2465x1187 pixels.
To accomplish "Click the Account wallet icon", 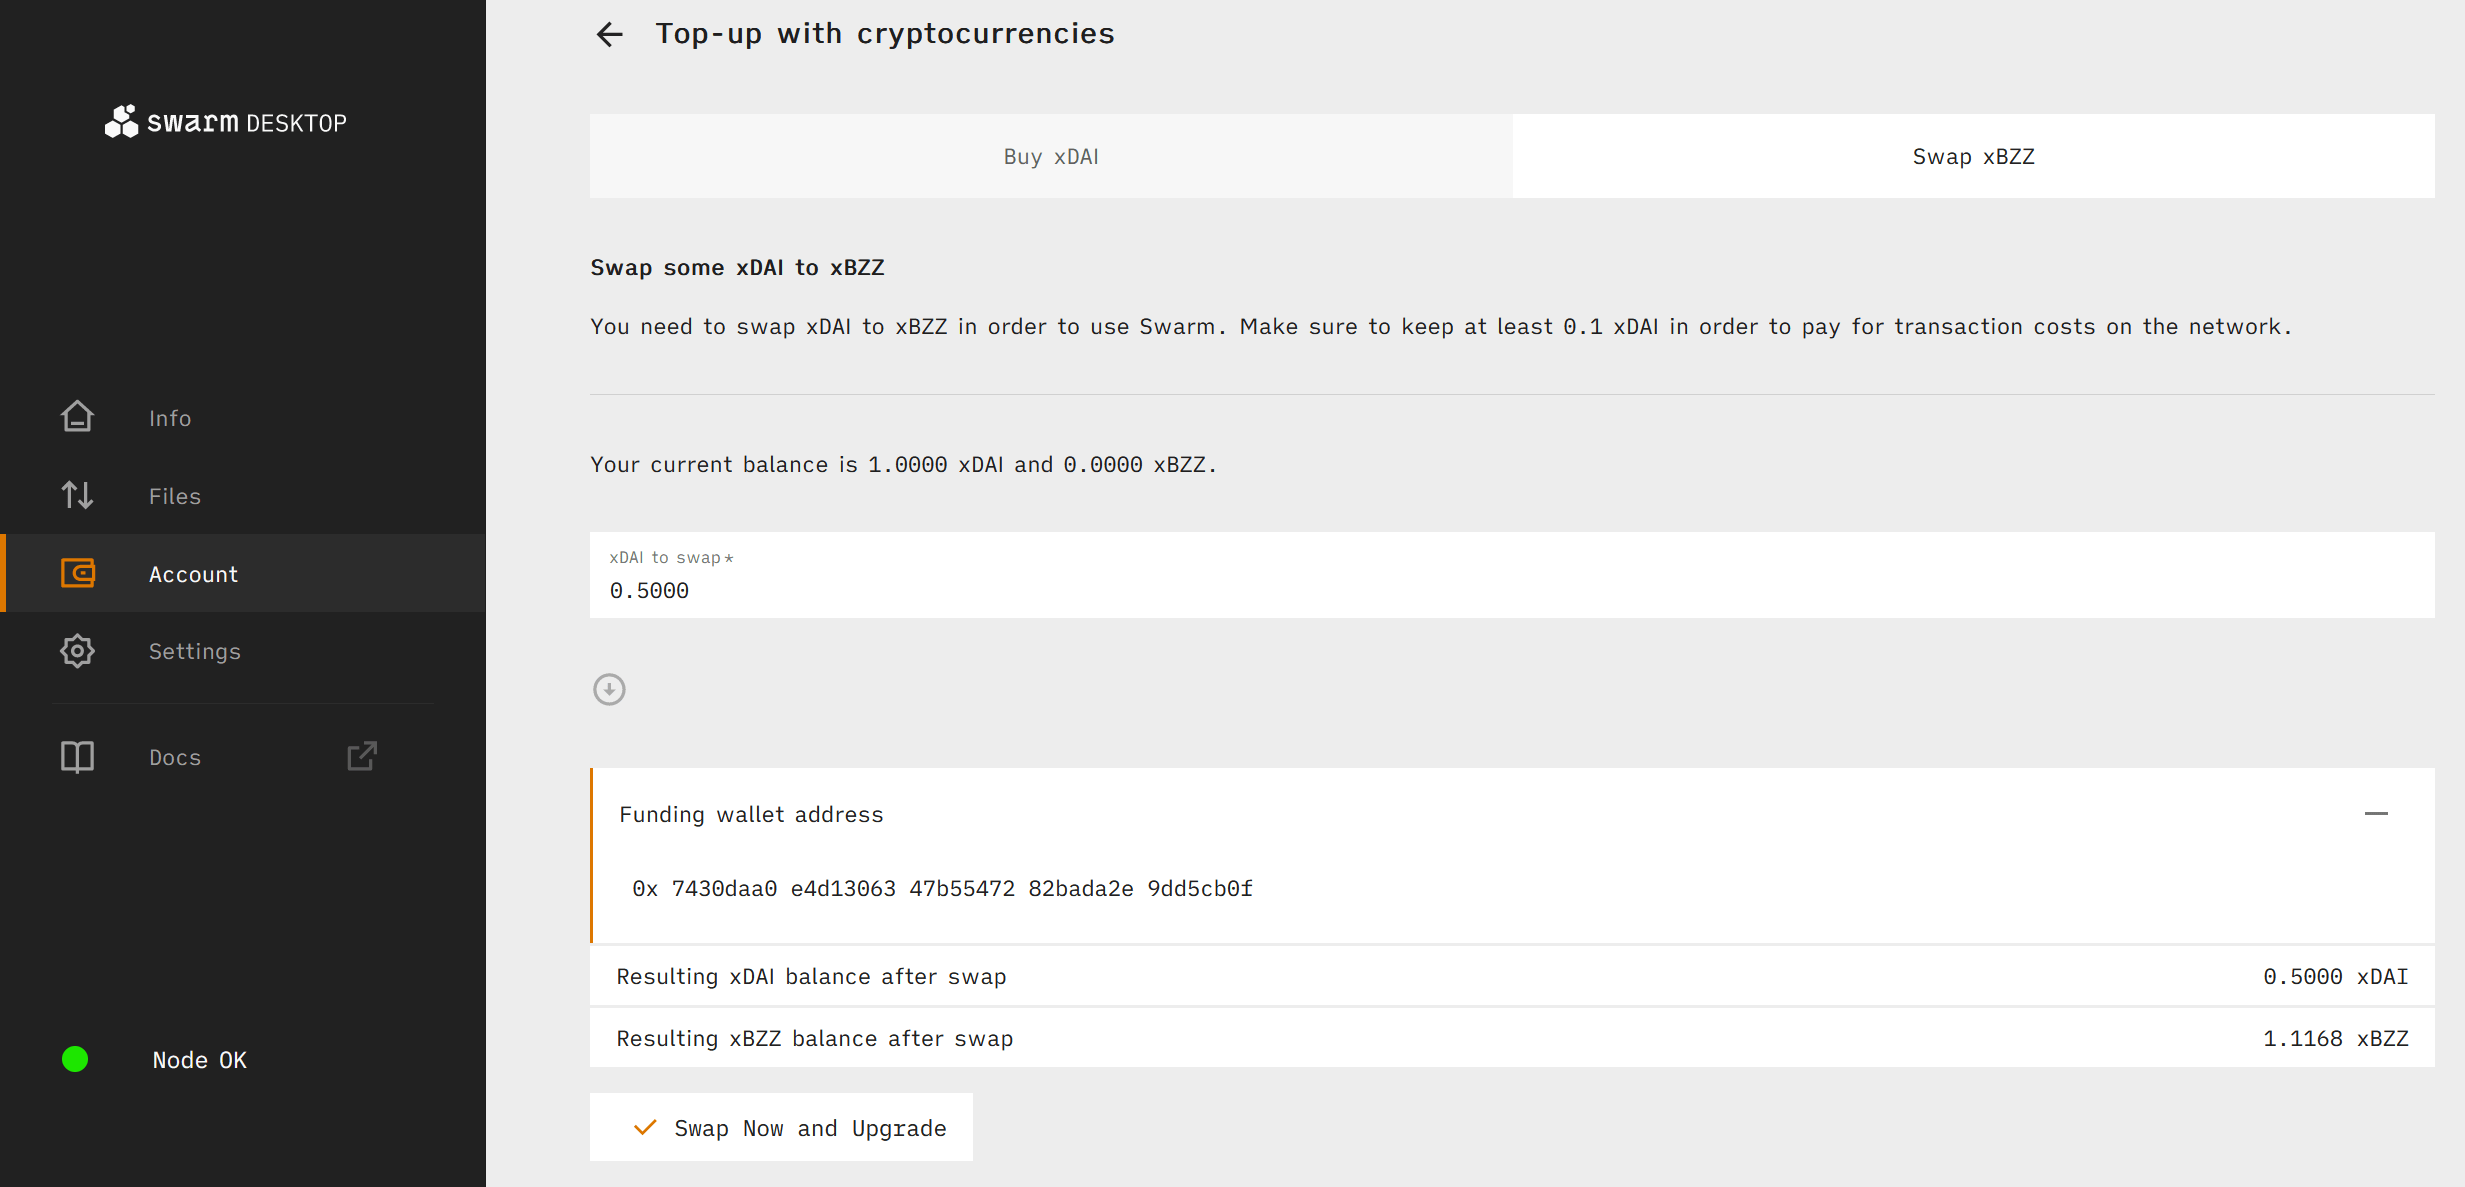I will coord(77,573).
